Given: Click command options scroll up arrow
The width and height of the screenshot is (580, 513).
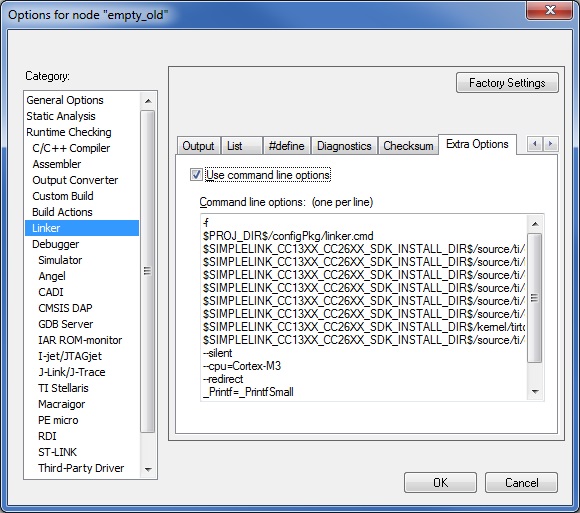Looking at the screenshot, I should 535,224.
